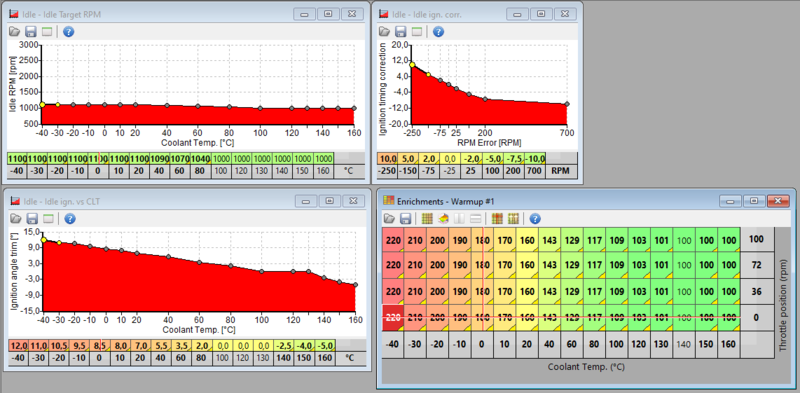This screenshot has height=393, width=800.
Task: Click the Idle ign. corr. title bar icon
Action: click(x=383, y=14)
